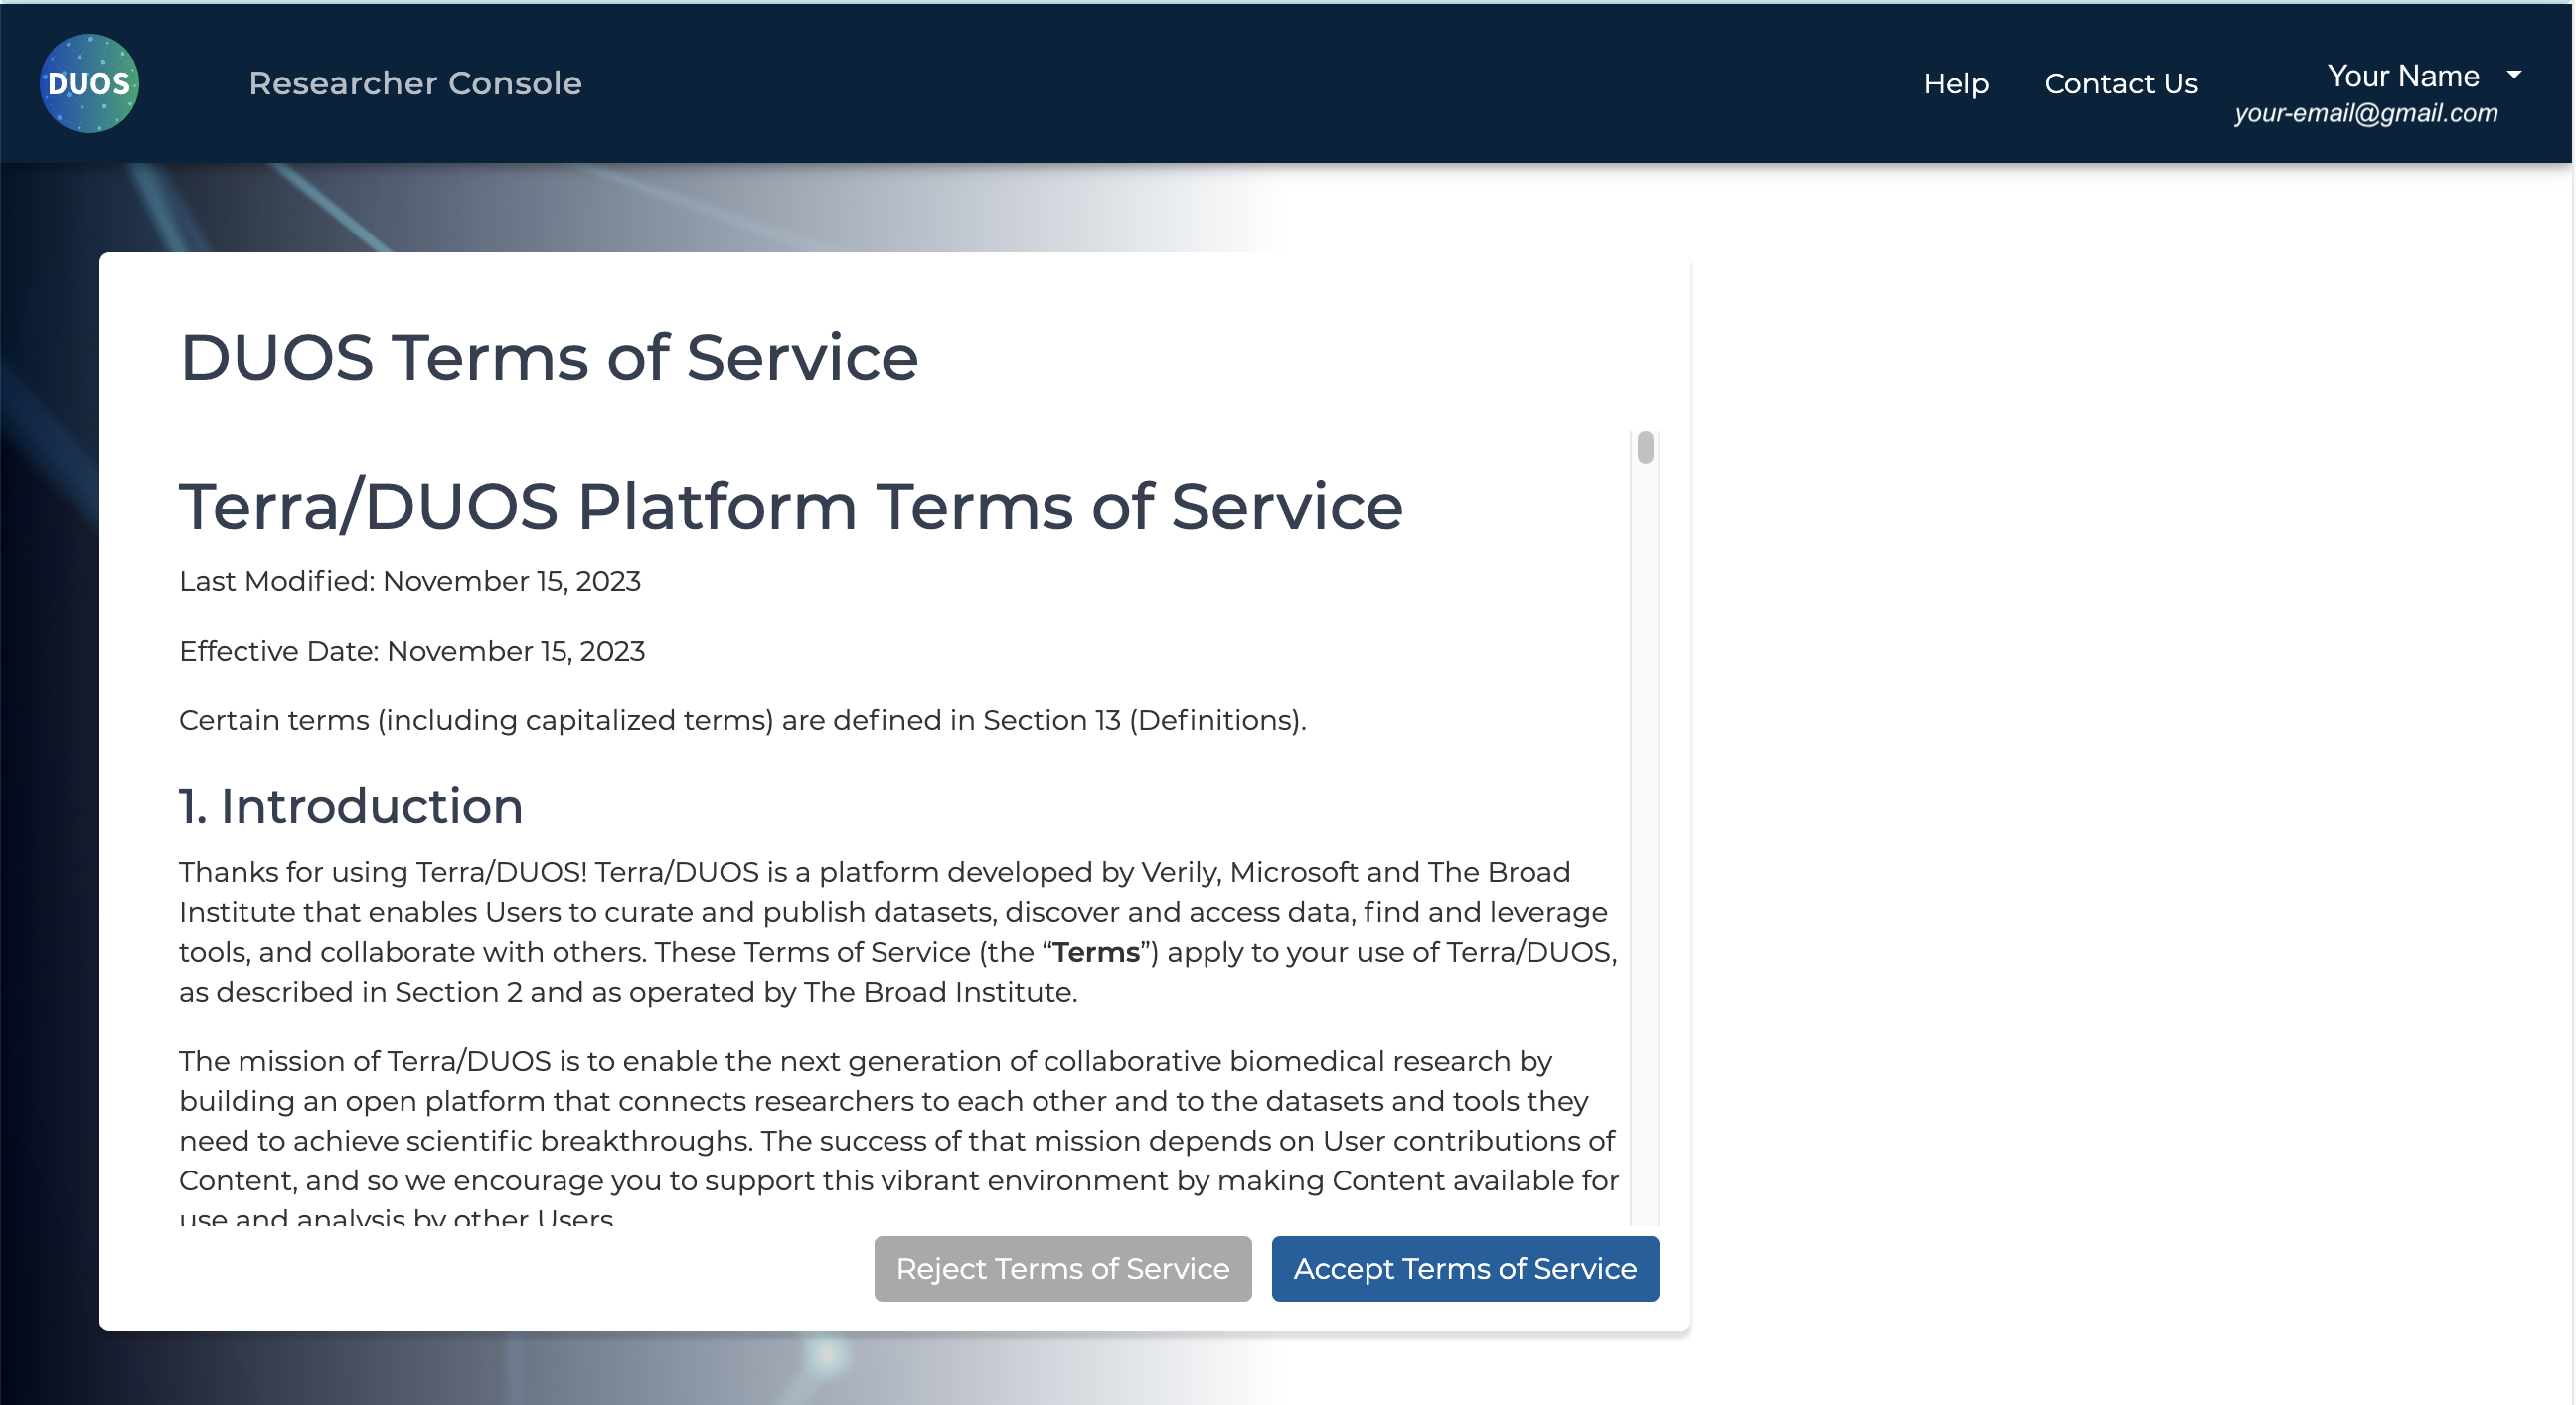Open the Contact Us link
This screenshot has width=2576, height=1405.
2121,84
